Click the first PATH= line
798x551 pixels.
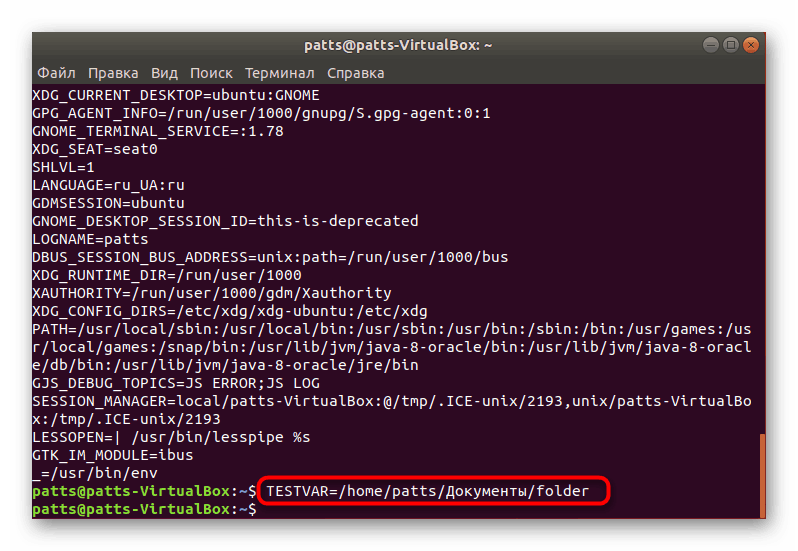392,329
